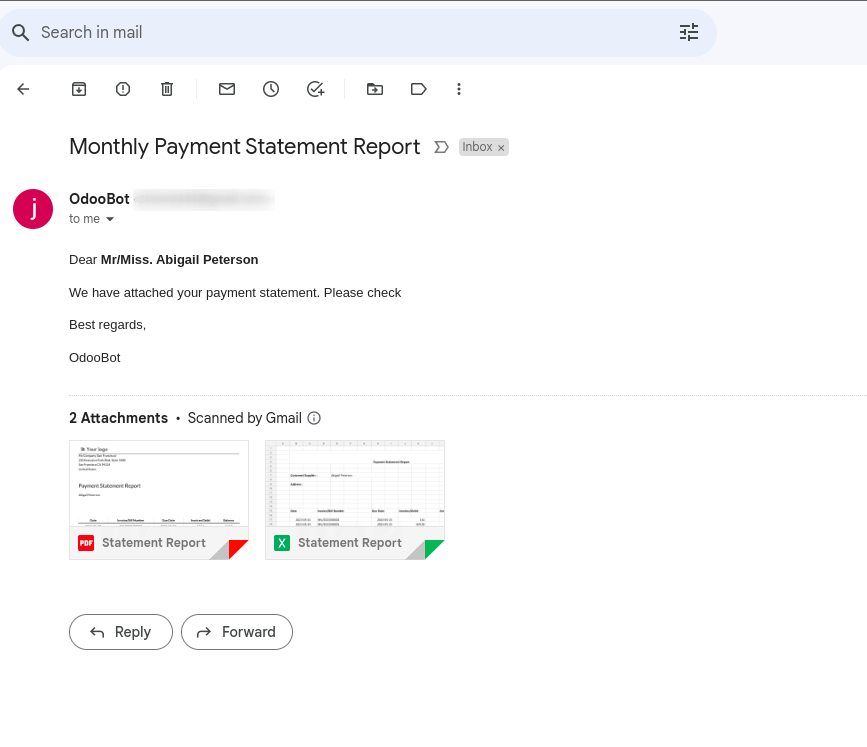The image size is (867, 747).
Task: Toggle importance marker next to subject
Action: 441,147
